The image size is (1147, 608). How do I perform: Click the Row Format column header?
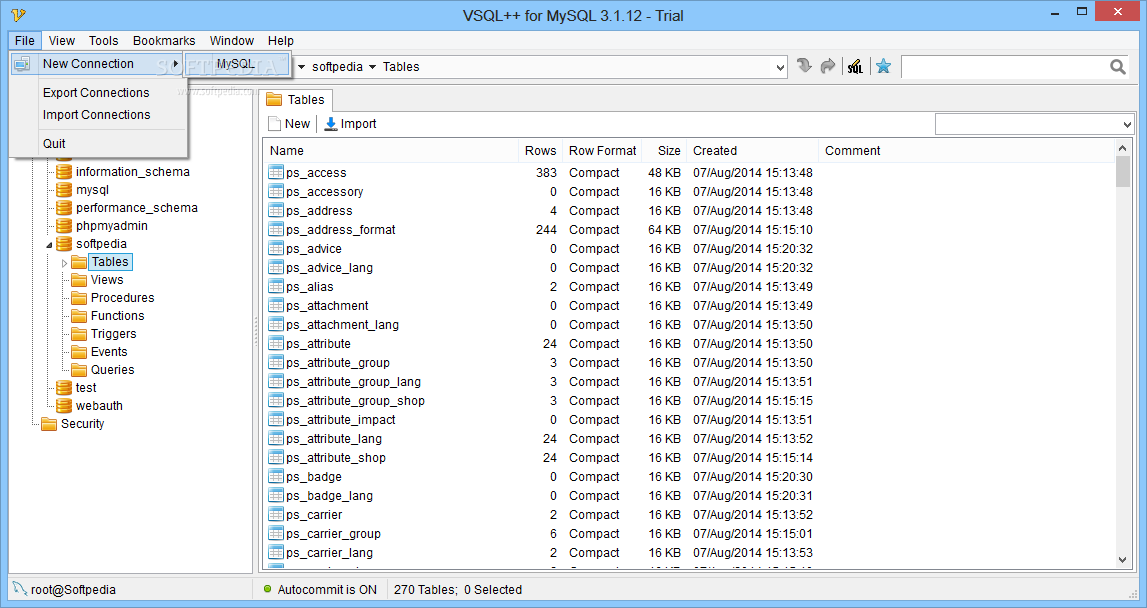tap(602, 151)
